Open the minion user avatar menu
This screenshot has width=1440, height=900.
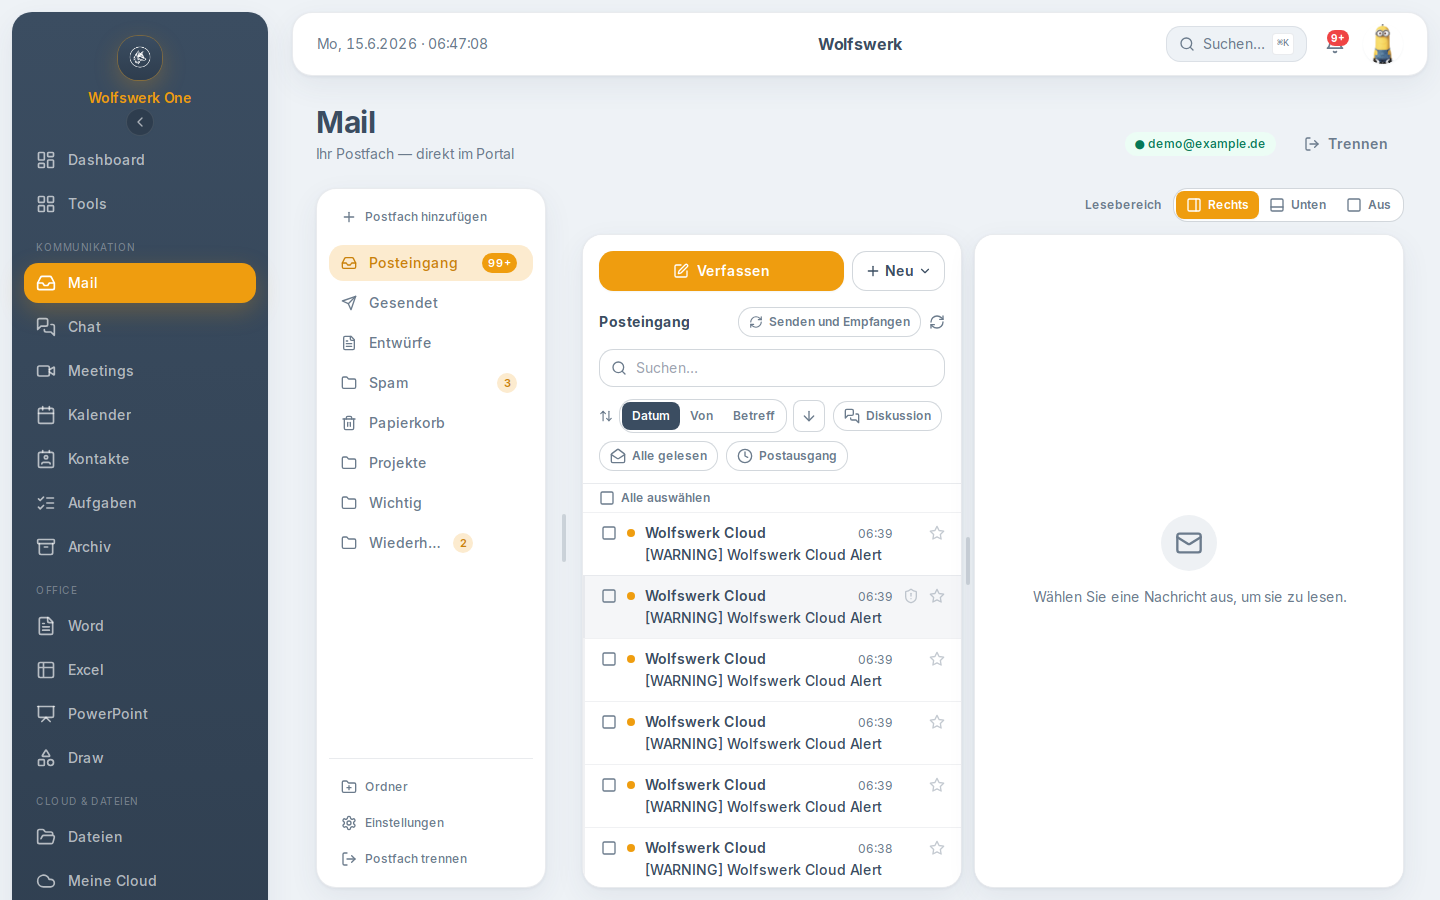click(1383, 44)
